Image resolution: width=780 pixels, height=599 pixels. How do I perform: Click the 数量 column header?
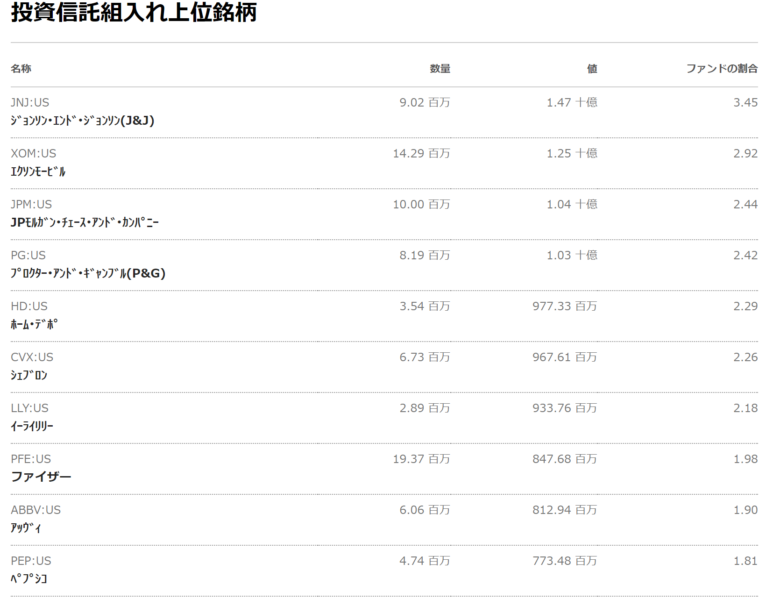[440, 69]
